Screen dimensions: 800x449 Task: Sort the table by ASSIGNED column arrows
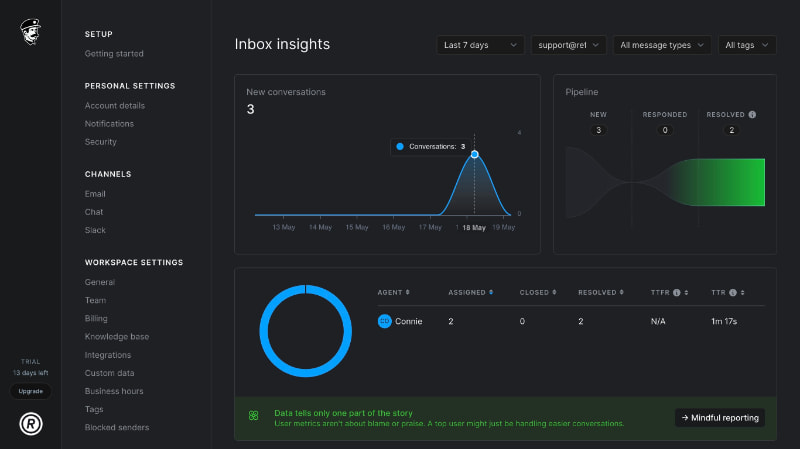[491, 292]
